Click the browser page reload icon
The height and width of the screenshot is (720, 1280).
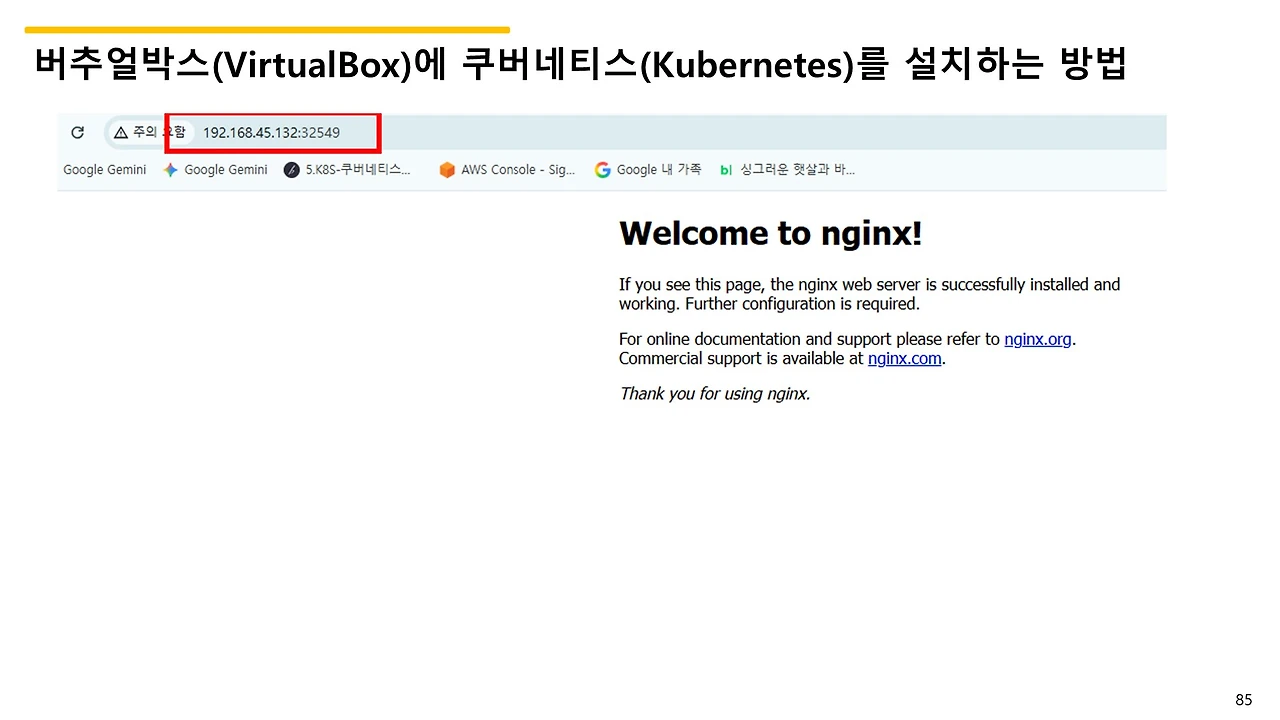[77, 132]
